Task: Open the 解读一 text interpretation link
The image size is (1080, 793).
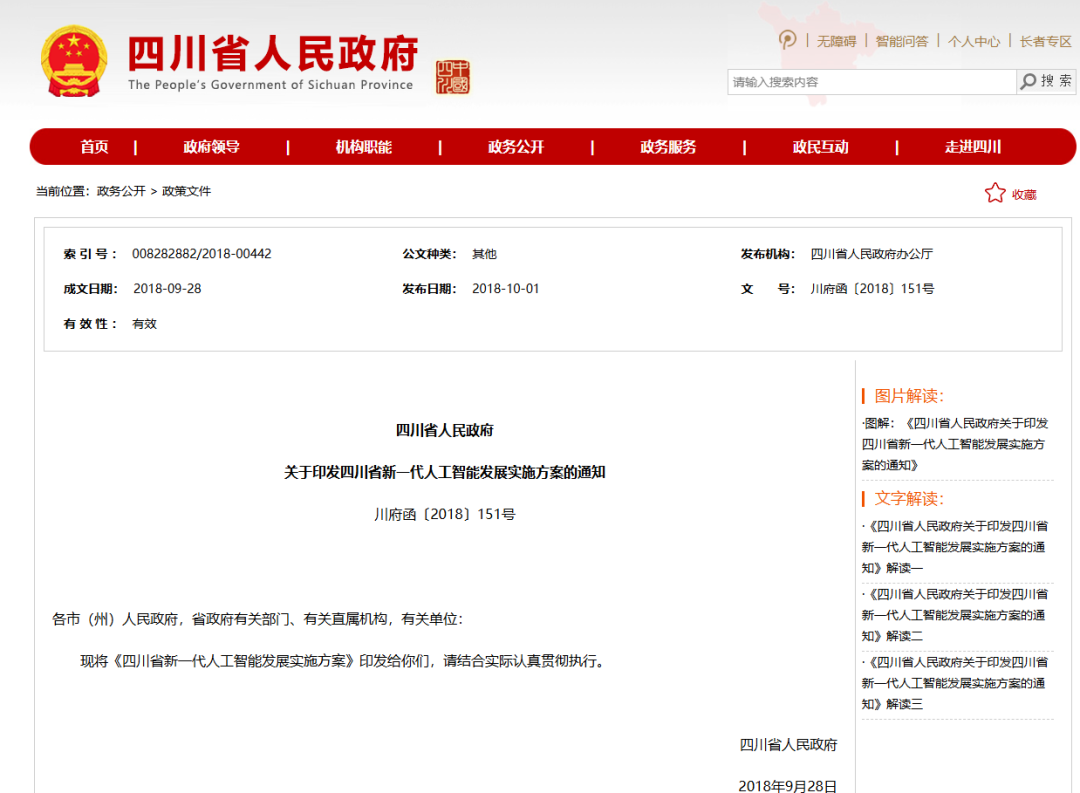Action: point(954,546)
